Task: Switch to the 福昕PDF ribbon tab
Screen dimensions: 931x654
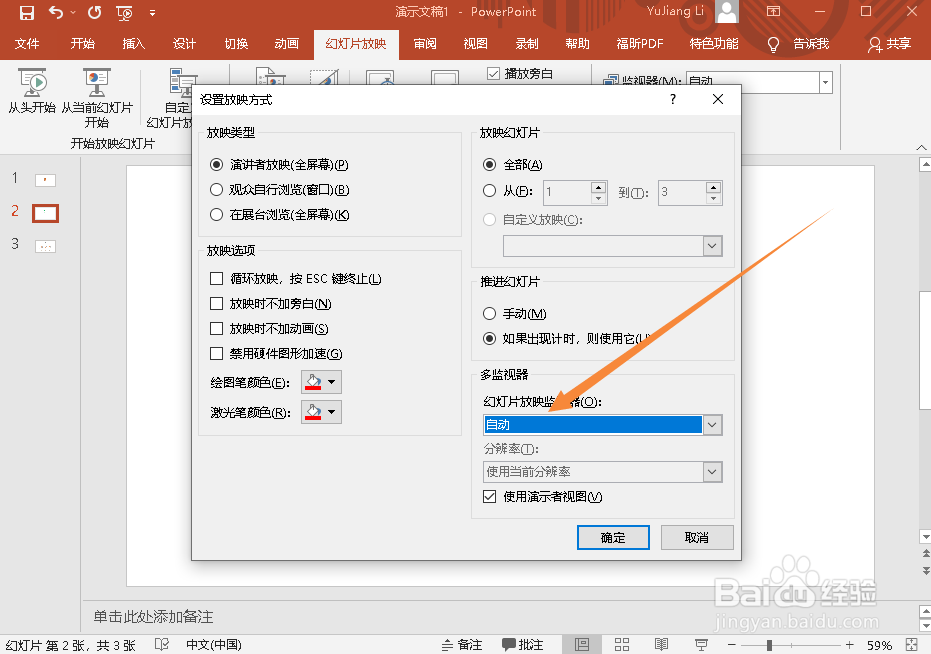Action: point(640,44)
